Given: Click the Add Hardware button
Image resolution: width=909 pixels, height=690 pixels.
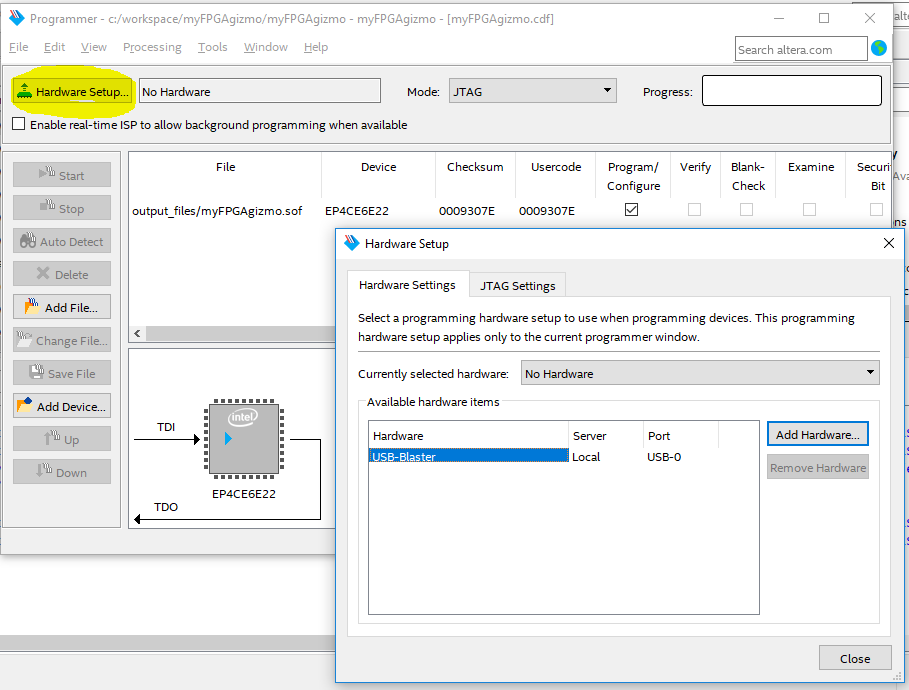Looking at the screenshot, I should click(817, 434).
